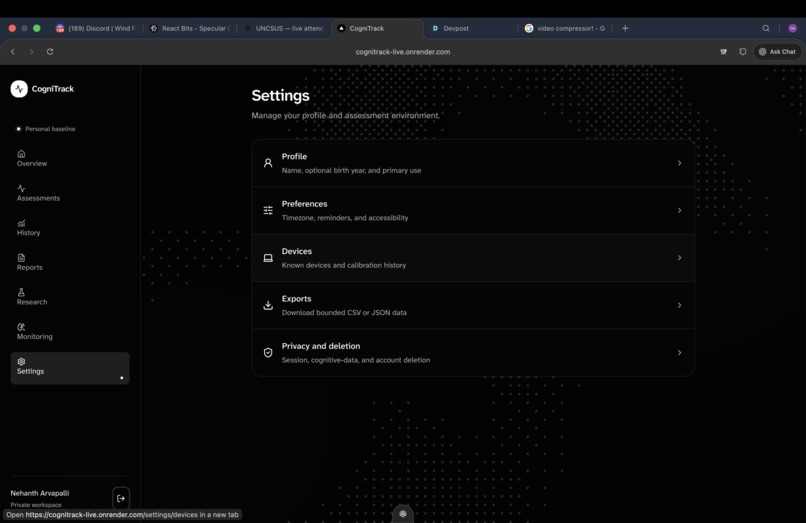Open the Research flask icon

(x=21, y=292)
